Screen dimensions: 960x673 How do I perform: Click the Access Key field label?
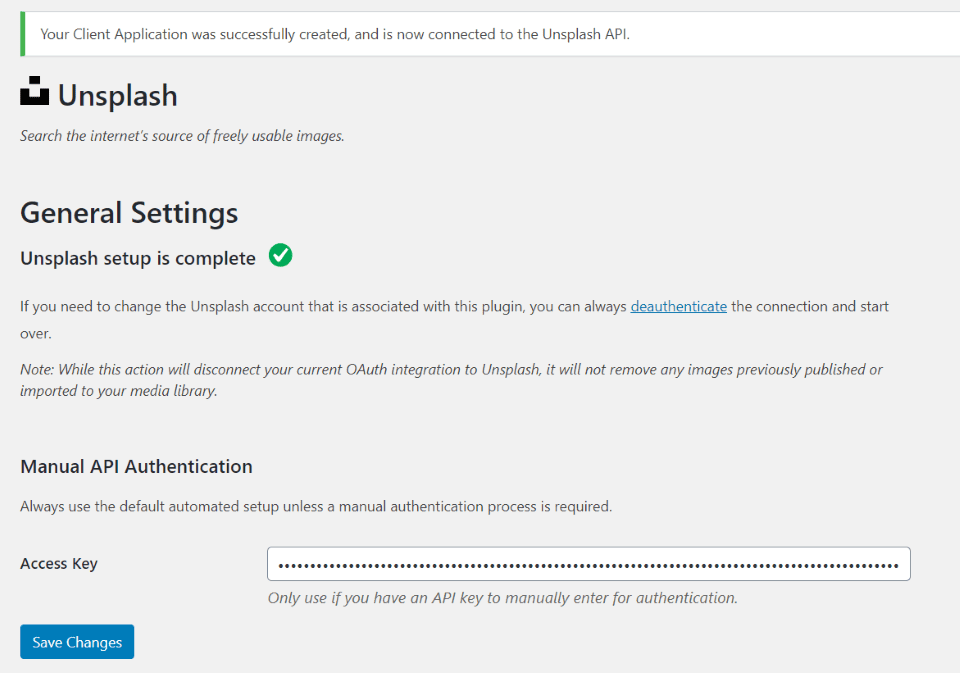tap(59, 563)
